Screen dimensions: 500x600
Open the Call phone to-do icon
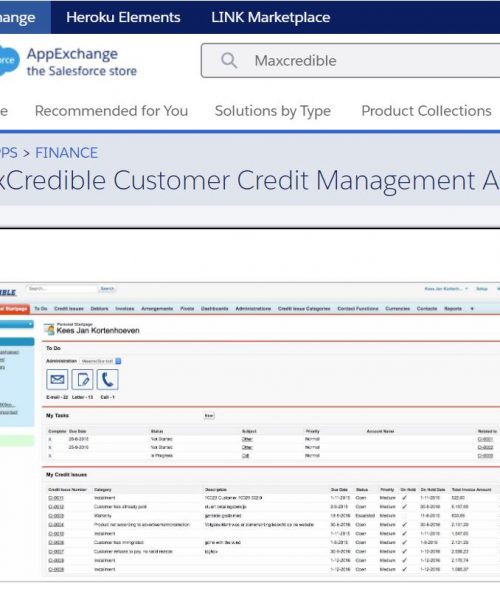107,379
